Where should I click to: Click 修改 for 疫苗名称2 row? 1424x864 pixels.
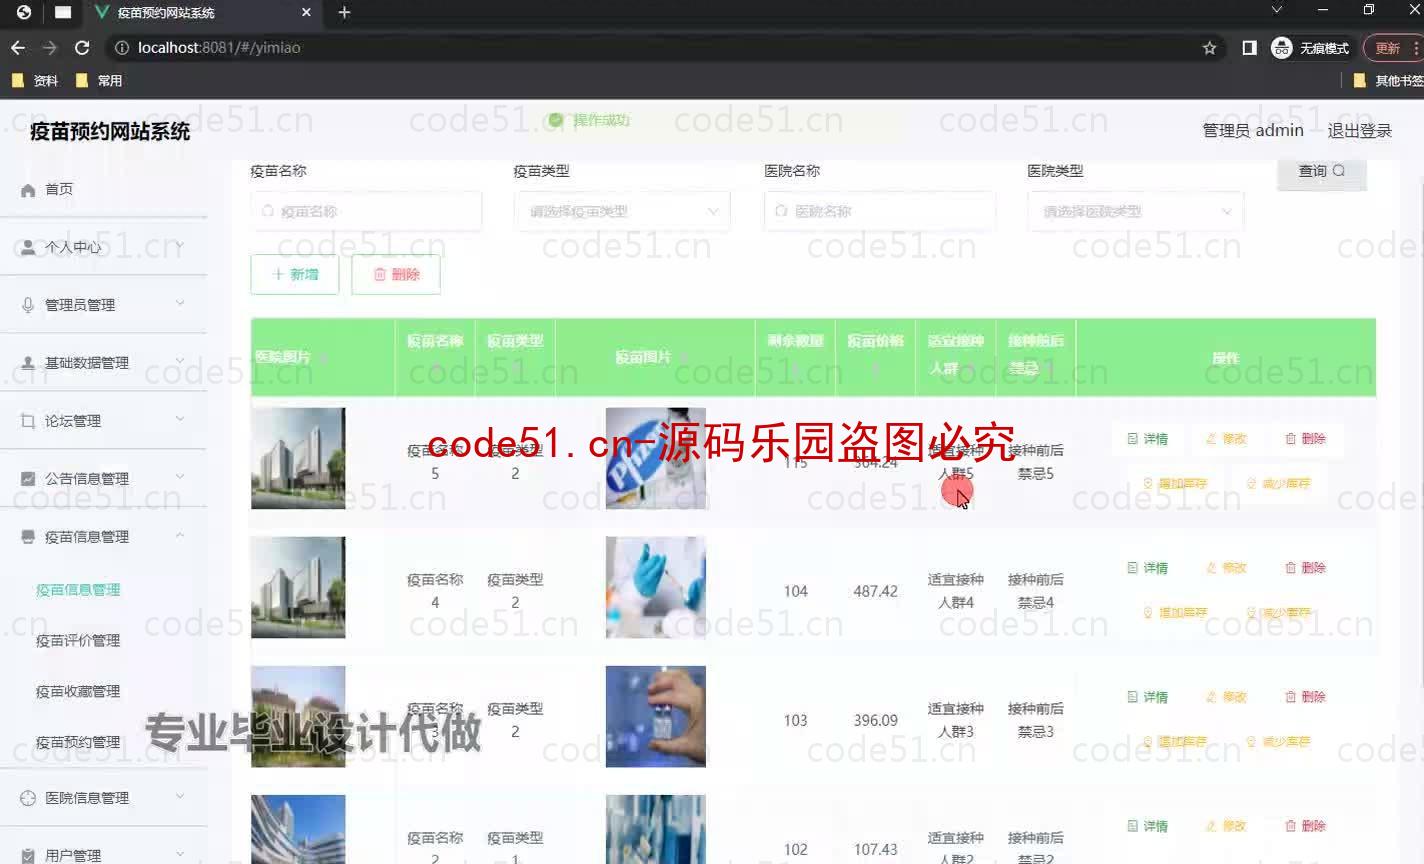click(1227, 826)
